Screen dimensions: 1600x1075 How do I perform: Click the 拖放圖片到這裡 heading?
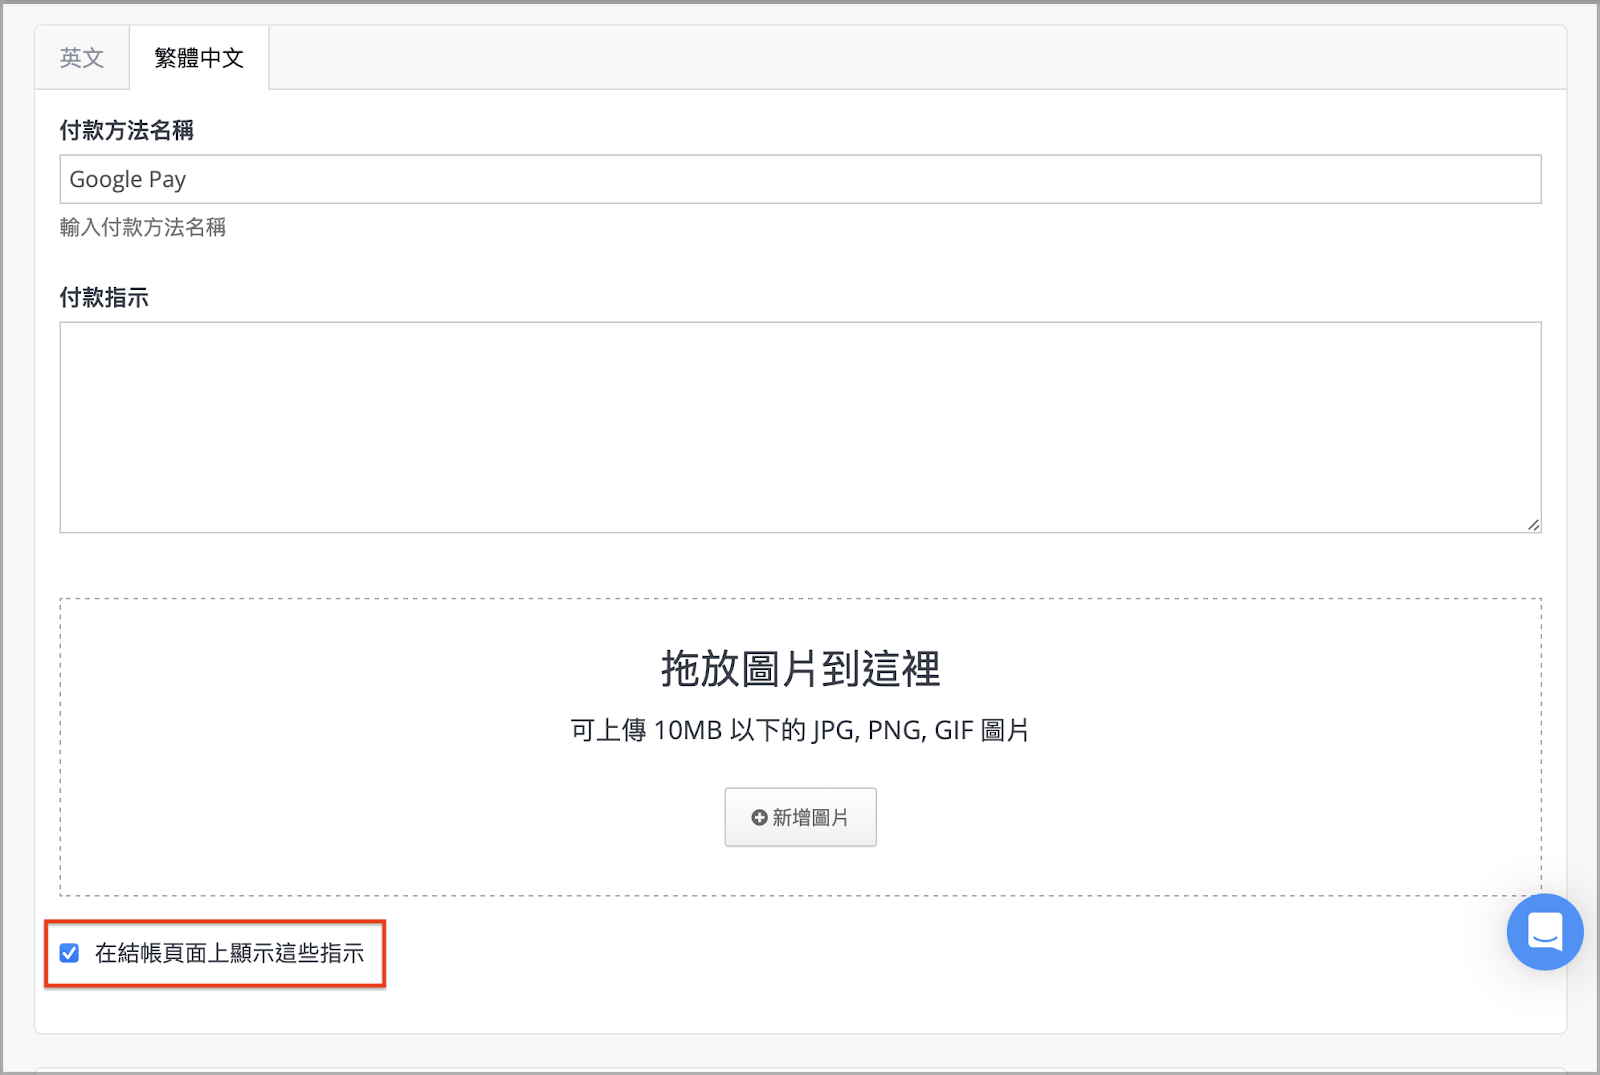[x=800, y=668]
